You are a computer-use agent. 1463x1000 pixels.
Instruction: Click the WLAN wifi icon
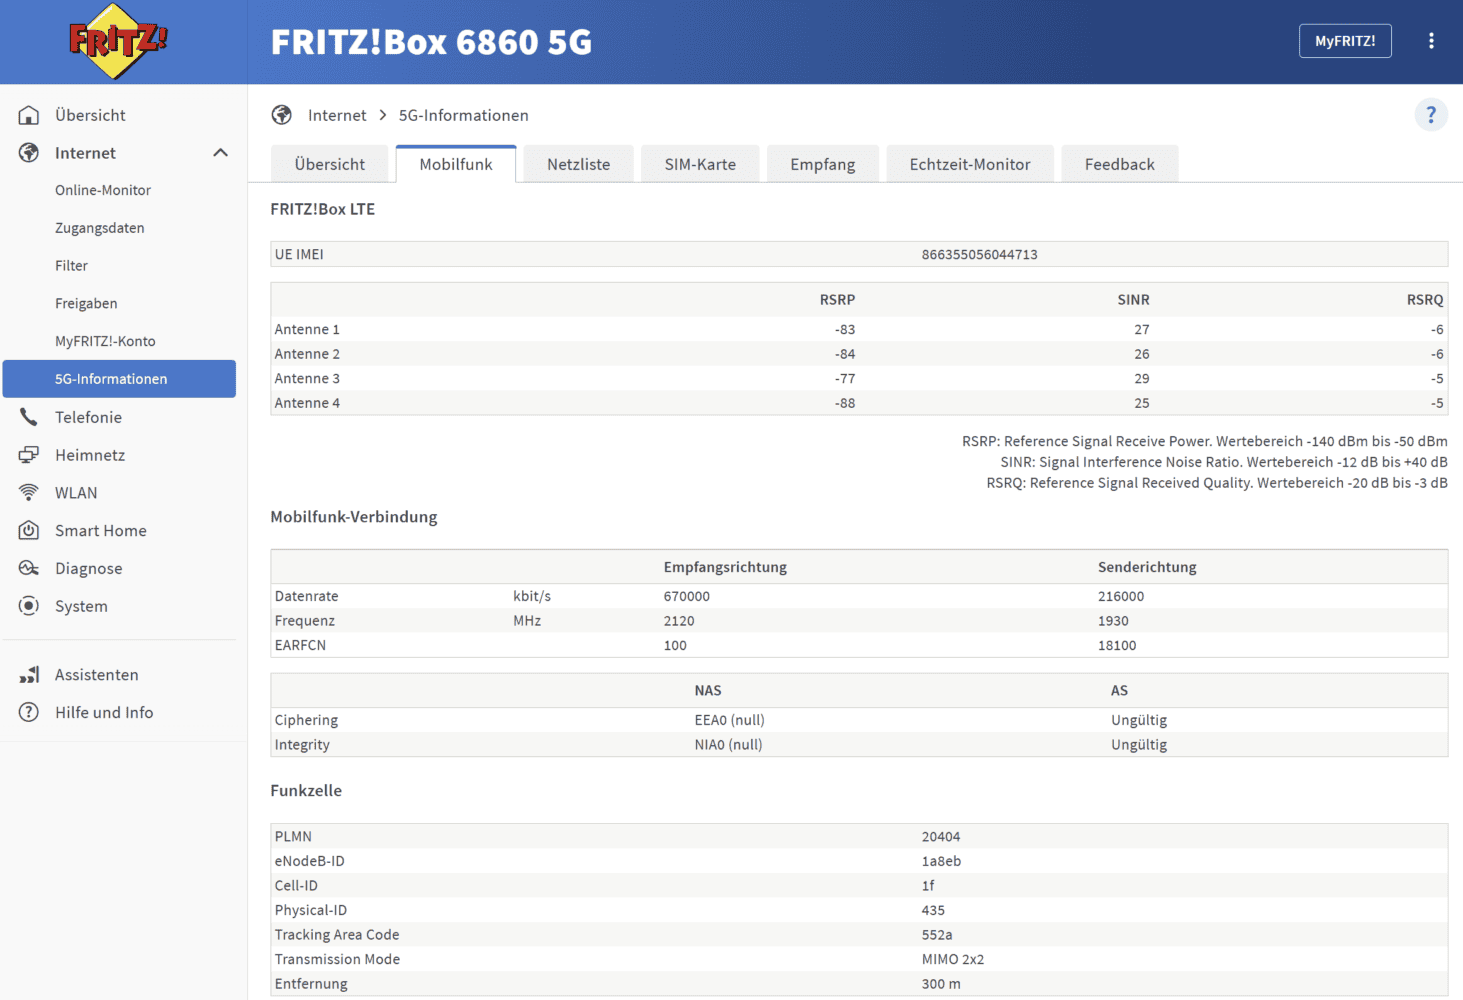pos(29,493)
